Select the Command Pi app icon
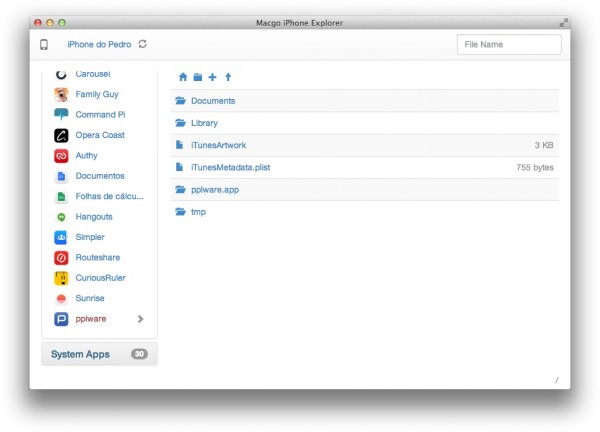 [61, 114]
